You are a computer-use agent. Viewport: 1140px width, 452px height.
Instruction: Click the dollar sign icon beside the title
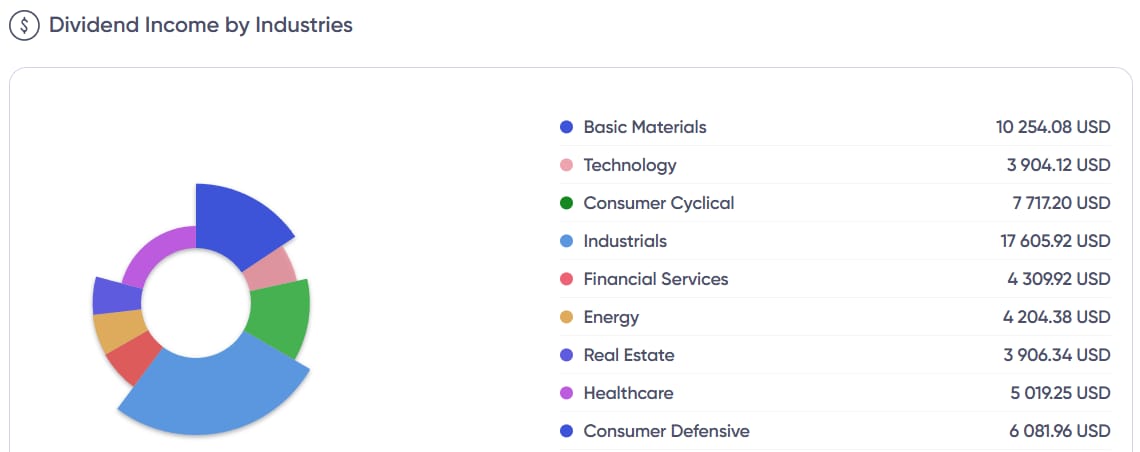click(24, 26)
